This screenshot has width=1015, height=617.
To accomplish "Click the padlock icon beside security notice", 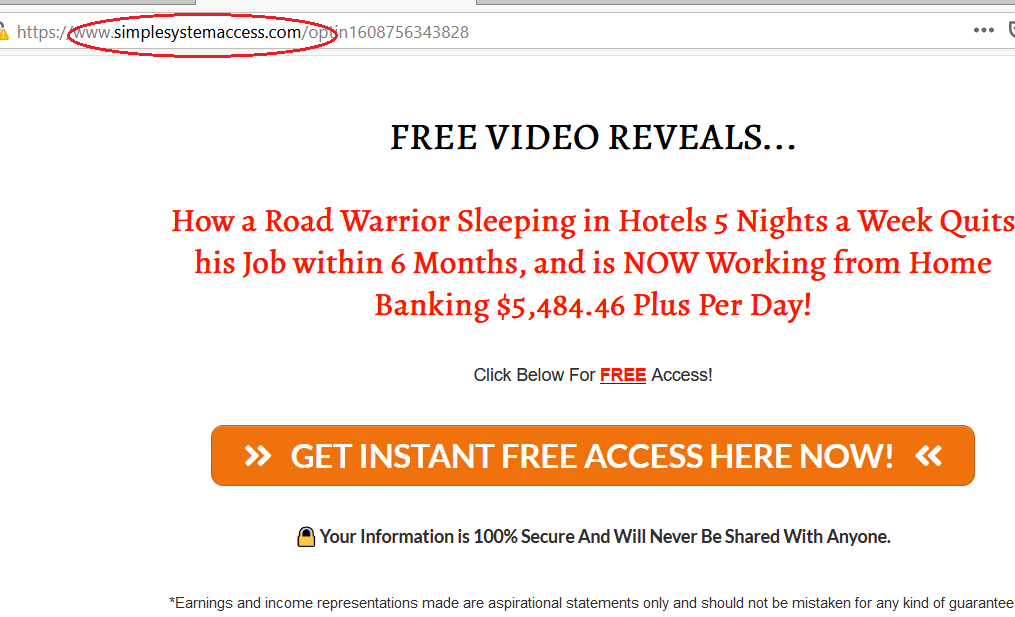I will tap(306, 537).
